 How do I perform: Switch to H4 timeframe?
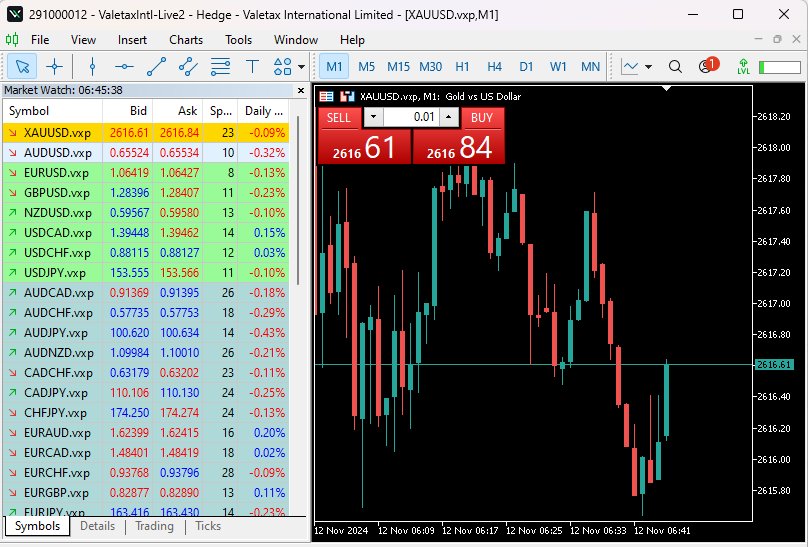pyautogui.click(x=494, y=66)
